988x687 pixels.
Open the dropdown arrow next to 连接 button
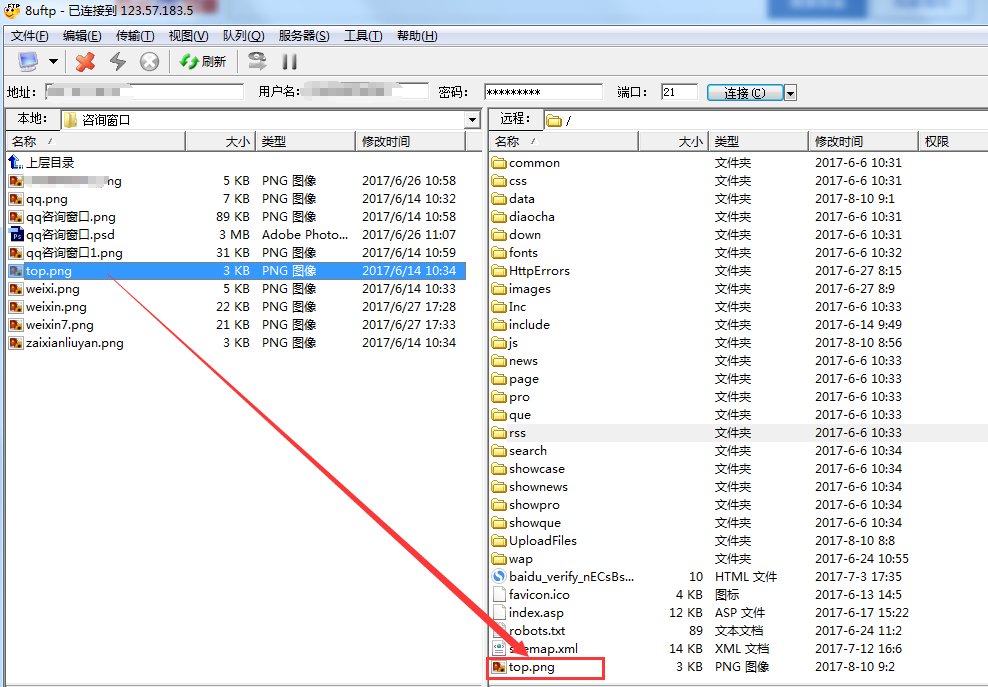[790, 93]
